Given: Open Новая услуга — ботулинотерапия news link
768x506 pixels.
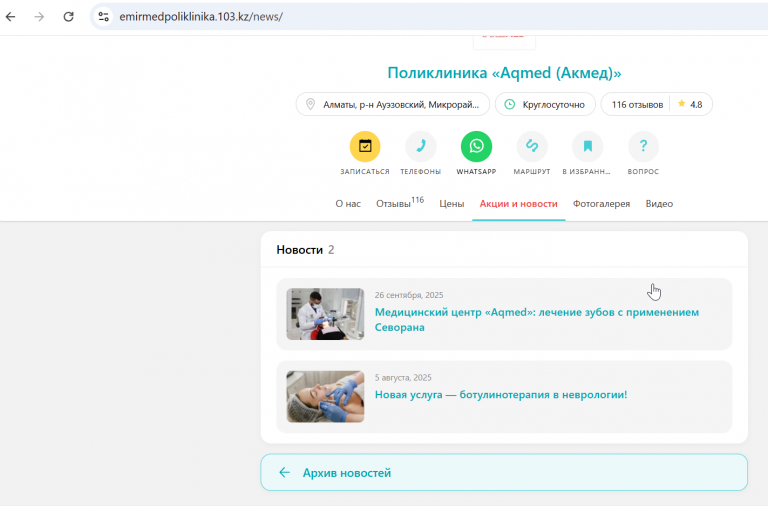Looking at the screenshot, I should click(x=501, y=395).
